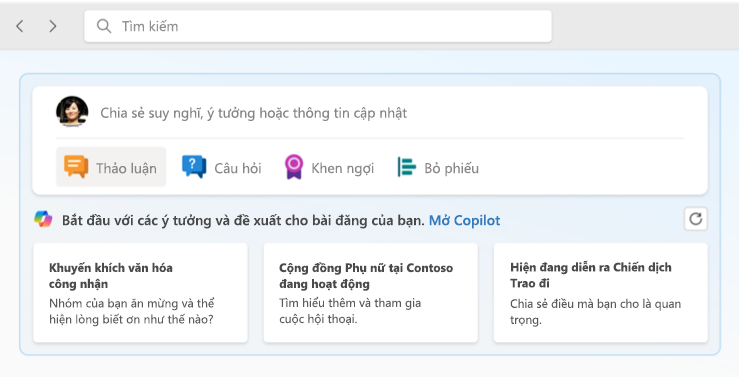The height and width of the screenshot is (377, 739).
Task: Click the magnifier search icon
Action: (104, 26)
